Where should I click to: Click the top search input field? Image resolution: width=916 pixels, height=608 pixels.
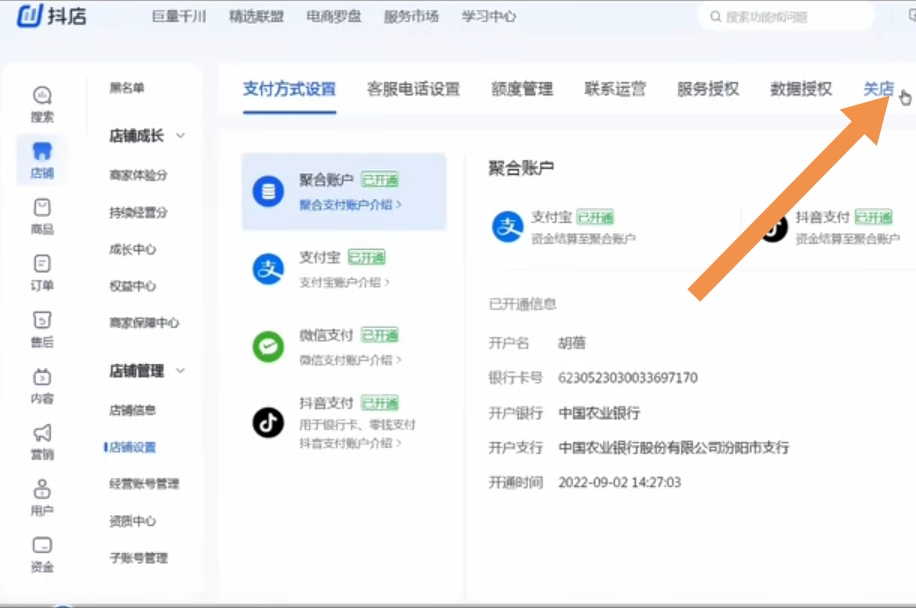click(x=786, y=17)
